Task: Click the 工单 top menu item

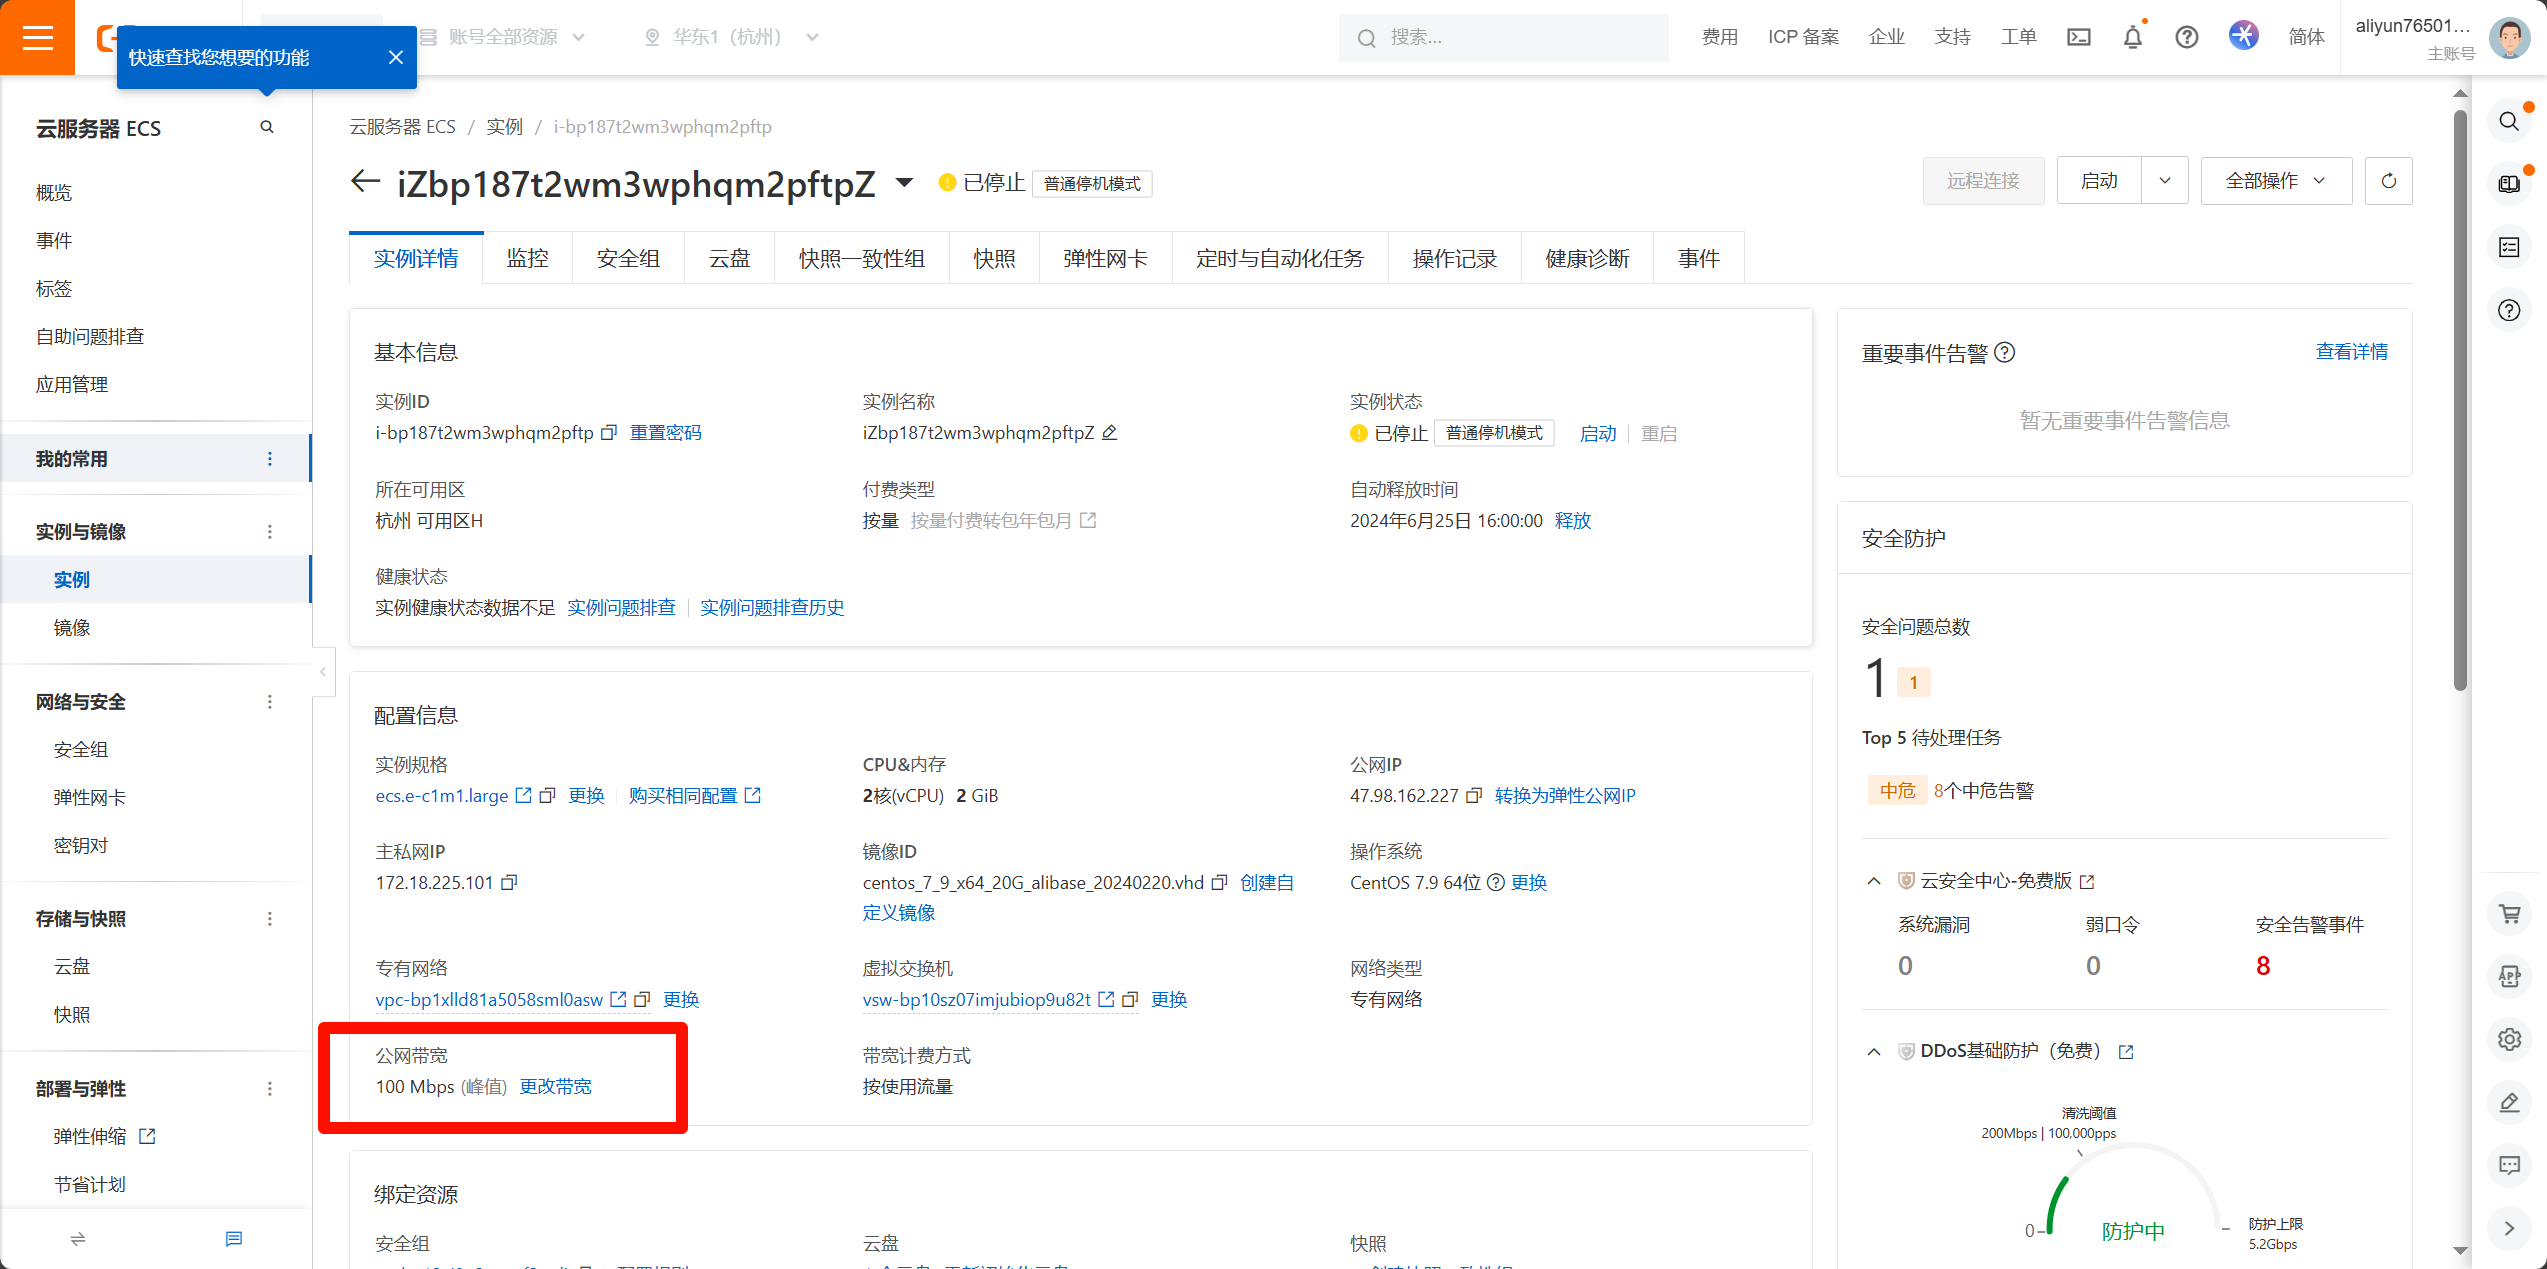Action: pos(2018,37)
